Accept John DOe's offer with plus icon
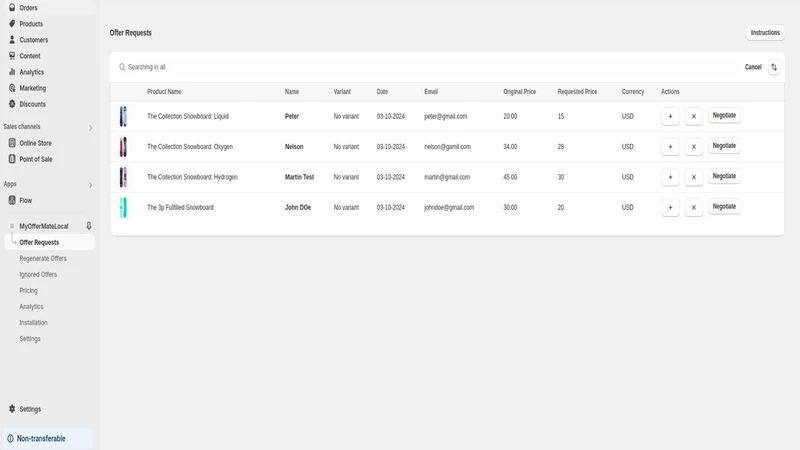 click(670, 207)
